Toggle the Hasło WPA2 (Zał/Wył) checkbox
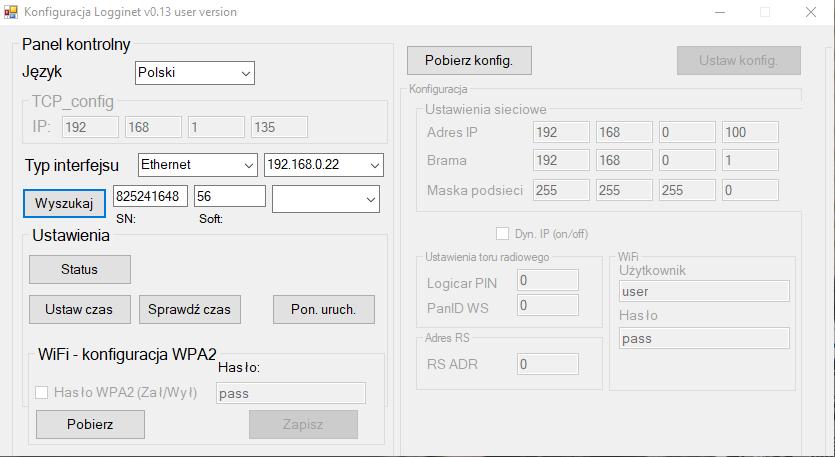The height and width of the screenshot is (457, 835). [x=41, y=393]
